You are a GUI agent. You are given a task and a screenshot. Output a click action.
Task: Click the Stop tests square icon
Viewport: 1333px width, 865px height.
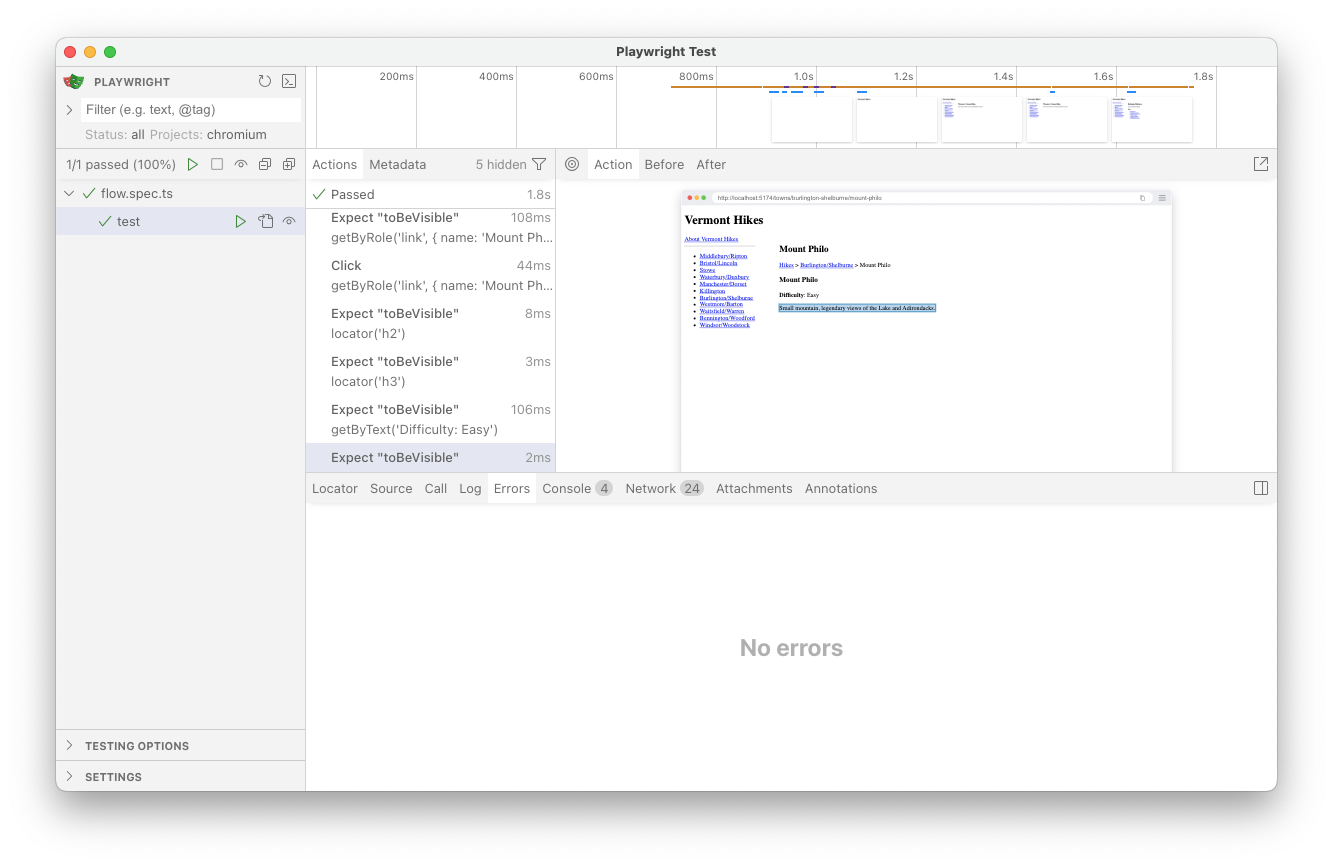click(x=217, y=165)
